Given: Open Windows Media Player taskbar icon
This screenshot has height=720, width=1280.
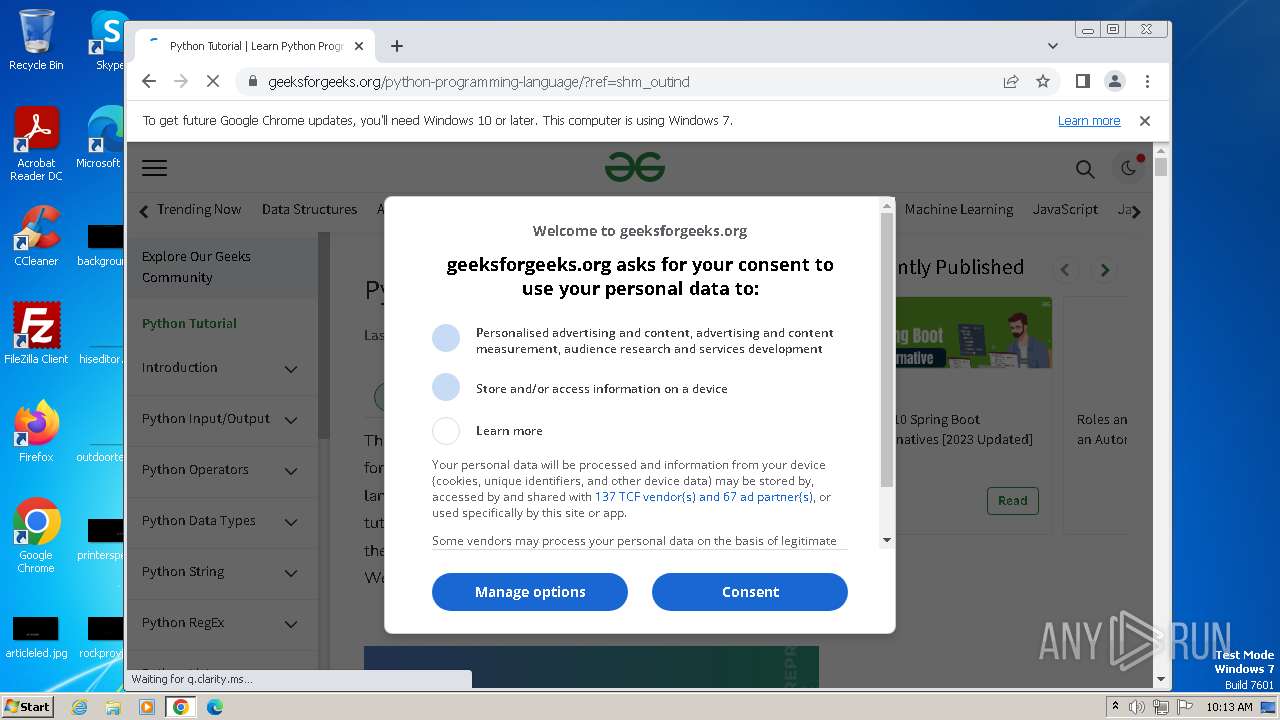Looking at the screenshot, I should pos(147,707).
